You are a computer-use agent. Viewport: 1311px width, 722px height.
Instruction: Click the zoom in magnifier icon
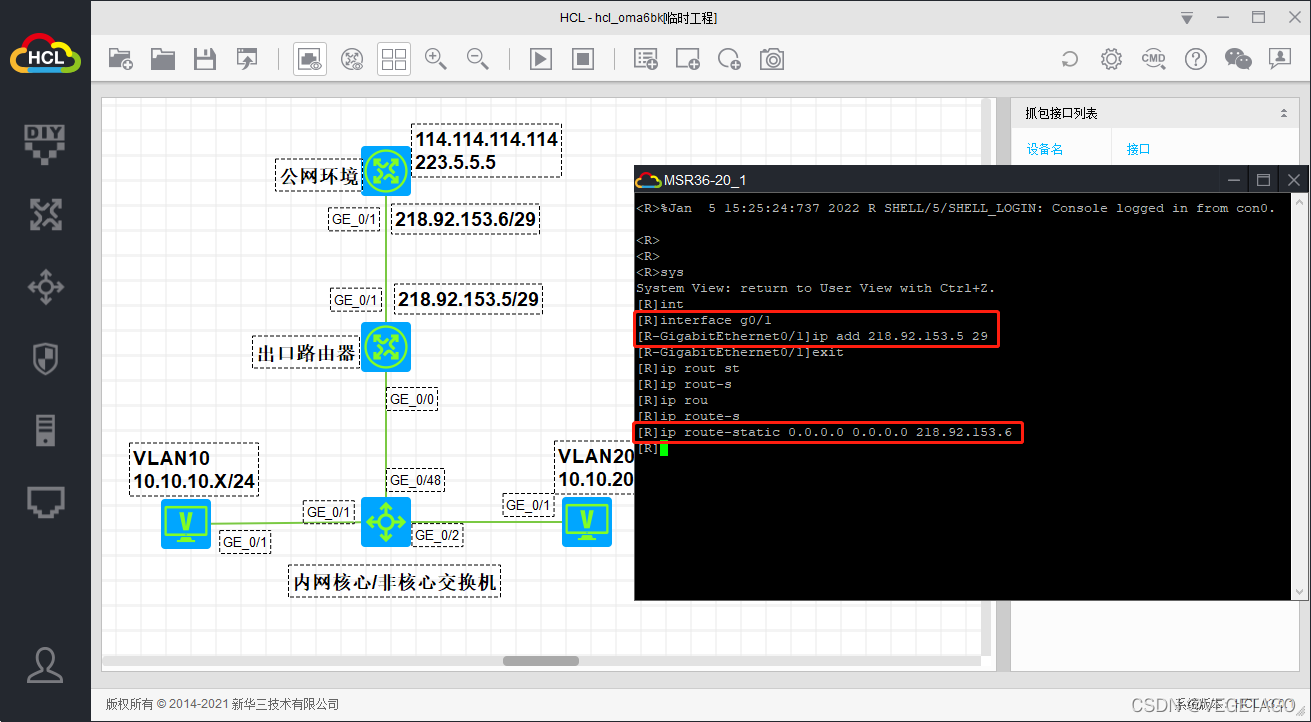coord(435,59)
